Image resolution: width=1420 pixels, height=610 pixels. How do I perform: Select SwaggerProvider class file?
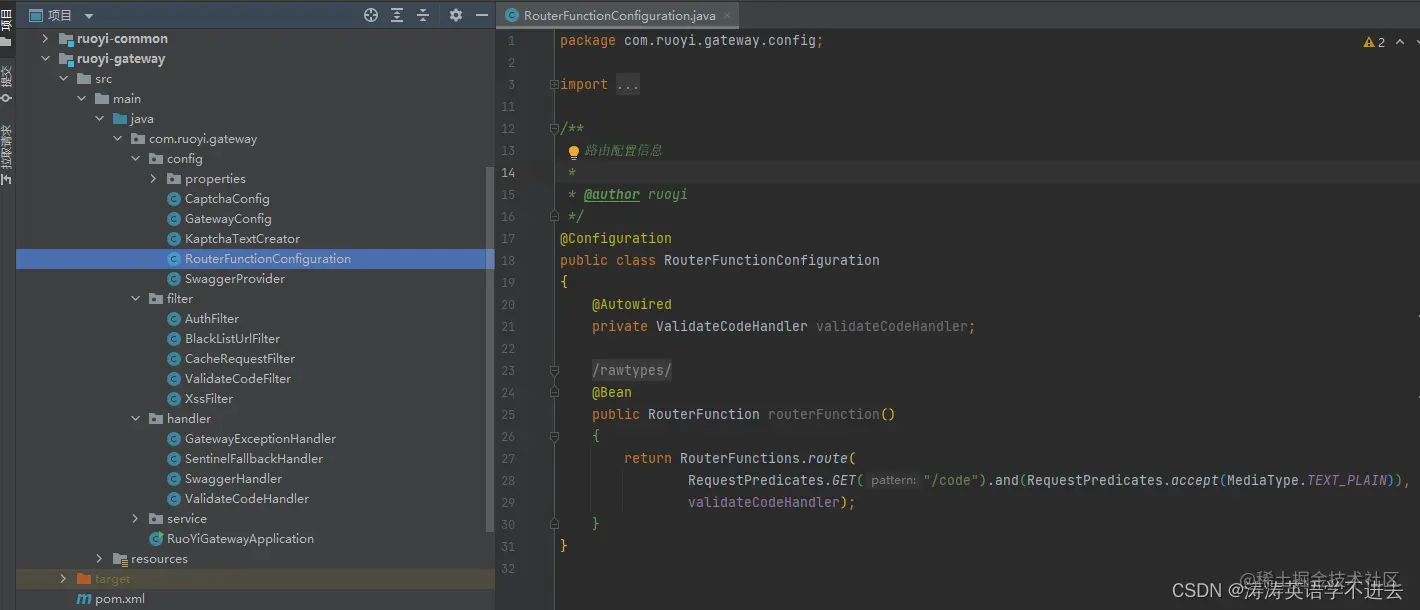tap(235, 279)
